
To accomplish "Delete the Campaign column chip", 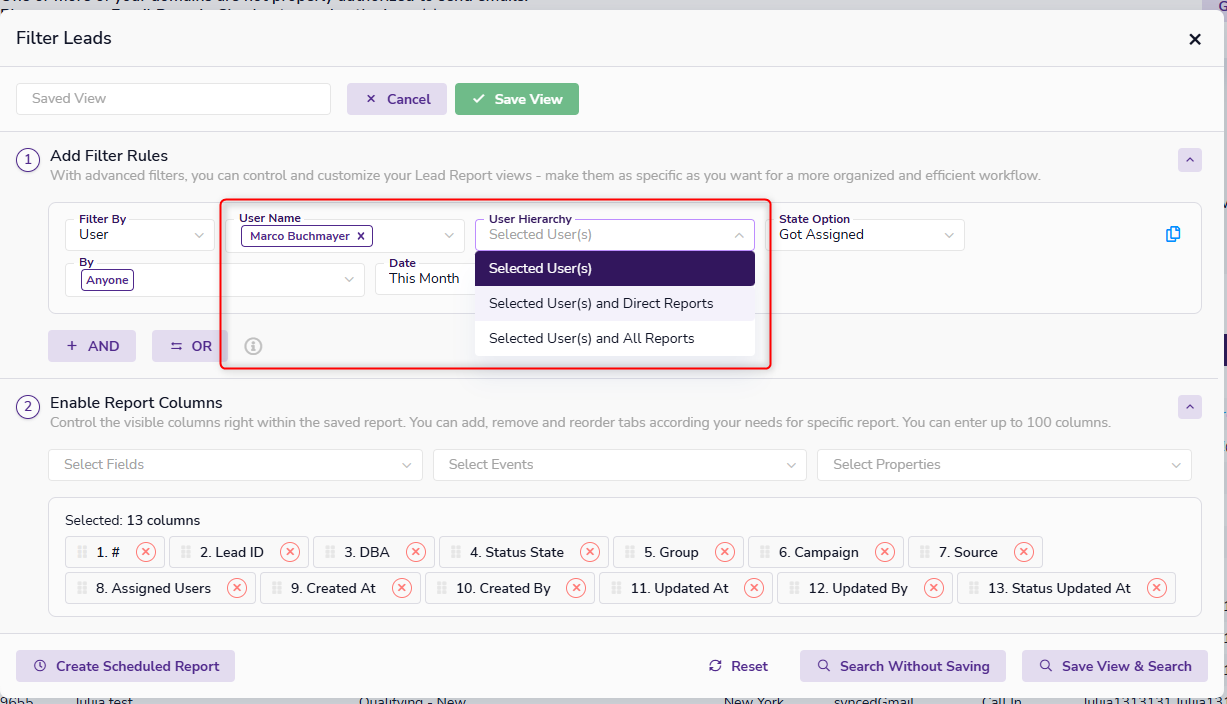I will click(885, 552).
